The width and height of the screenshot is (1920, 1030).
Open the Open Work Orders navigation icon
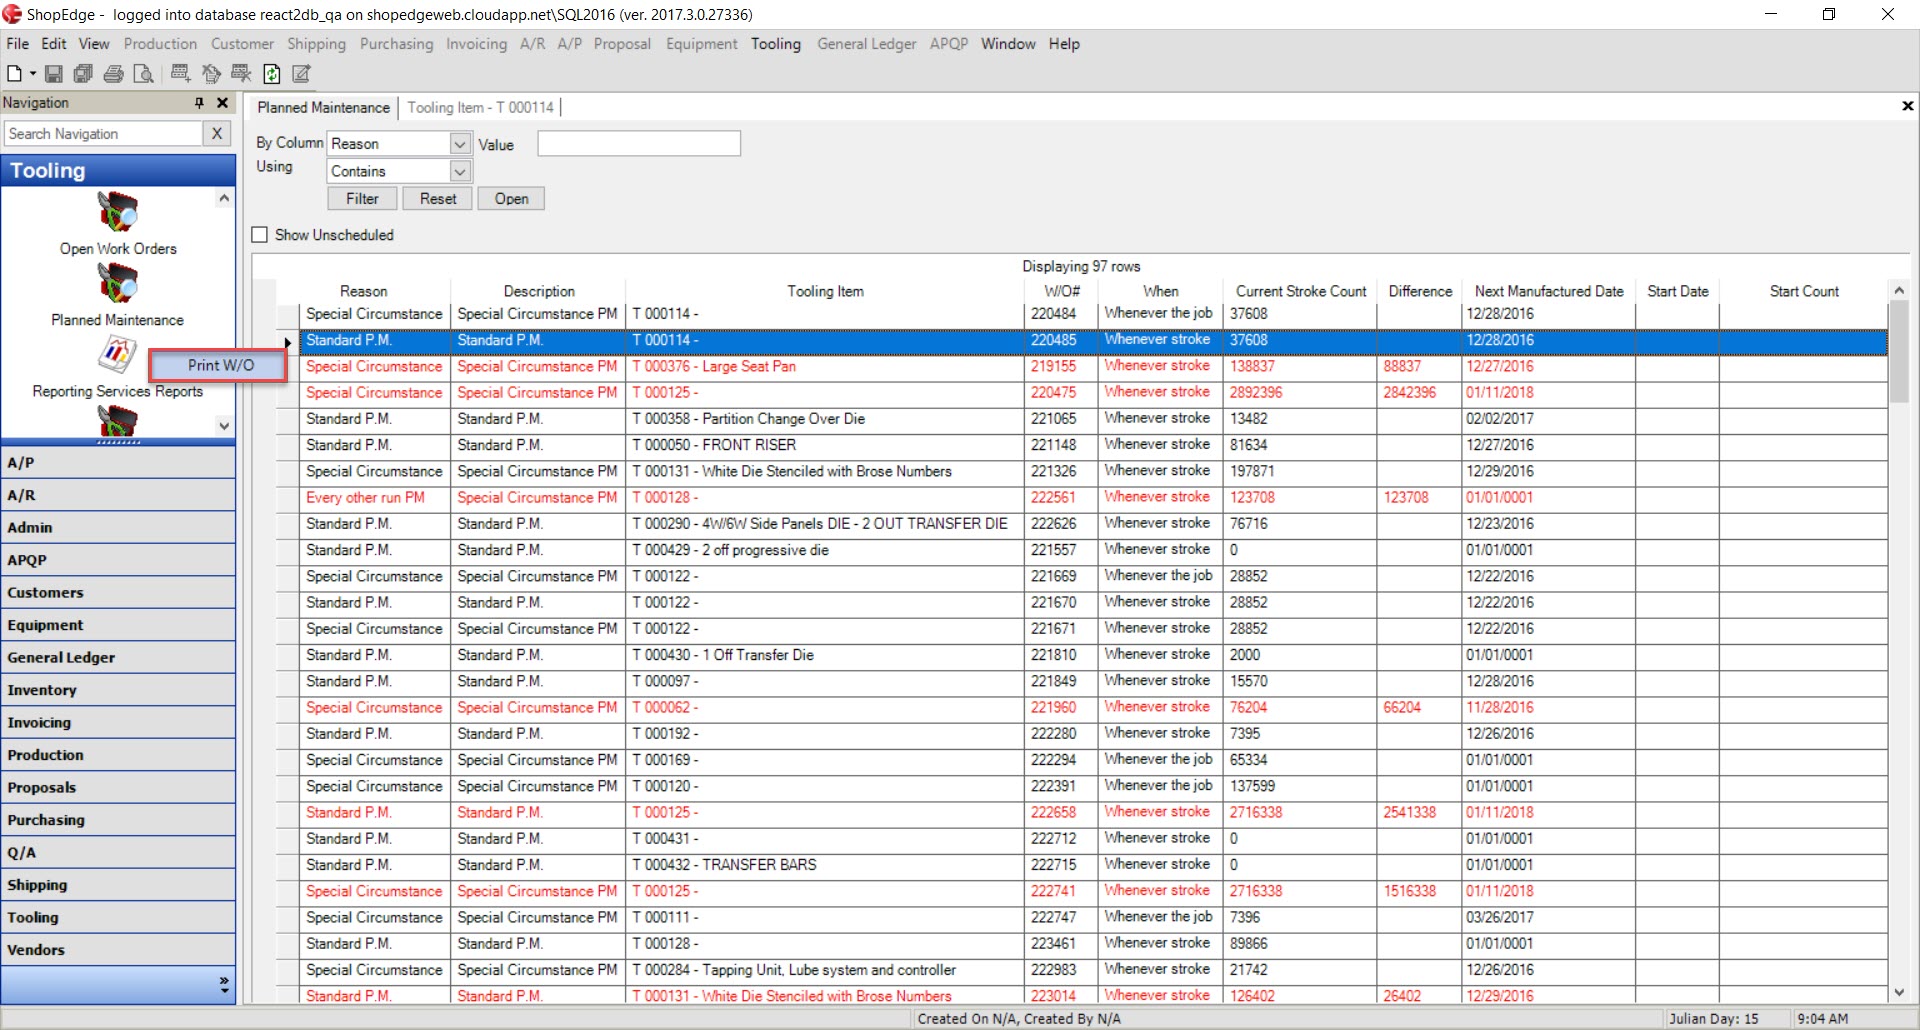tap(118, 212)
